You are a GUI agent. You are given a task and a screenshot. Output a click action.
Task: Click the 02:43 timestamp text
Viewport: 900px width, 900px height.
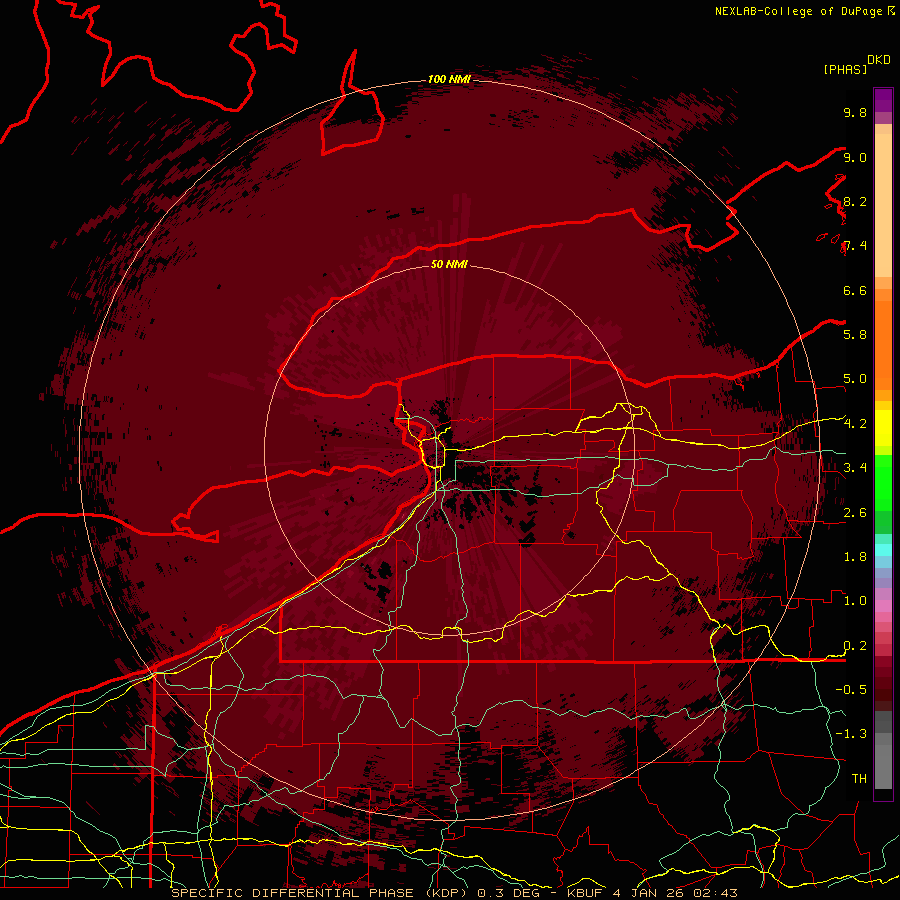tap(715, 893)
